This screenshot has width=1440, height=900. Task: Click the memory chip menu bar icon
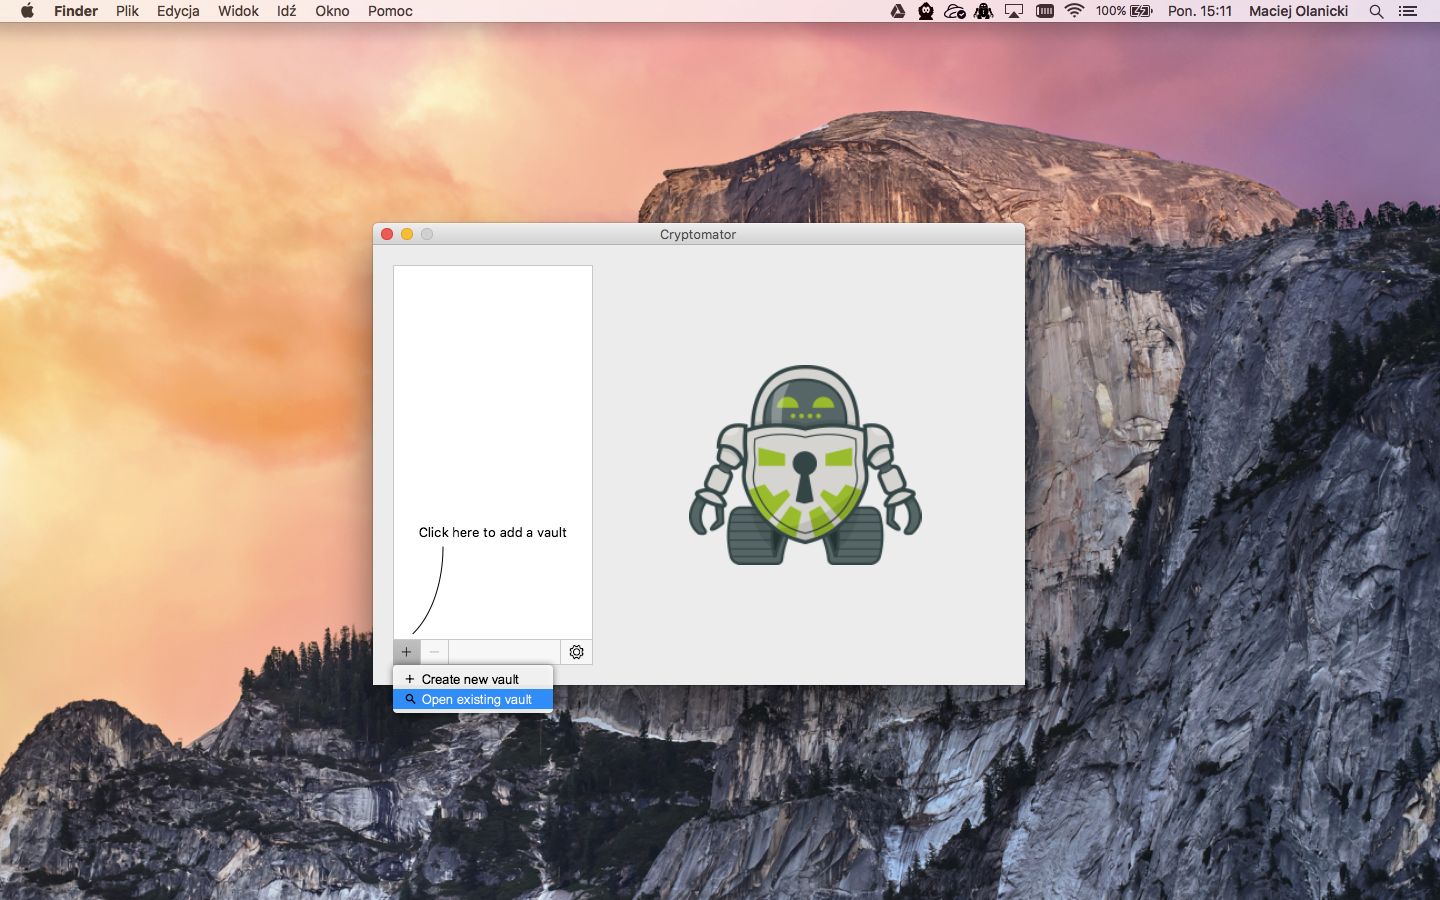1045,11
